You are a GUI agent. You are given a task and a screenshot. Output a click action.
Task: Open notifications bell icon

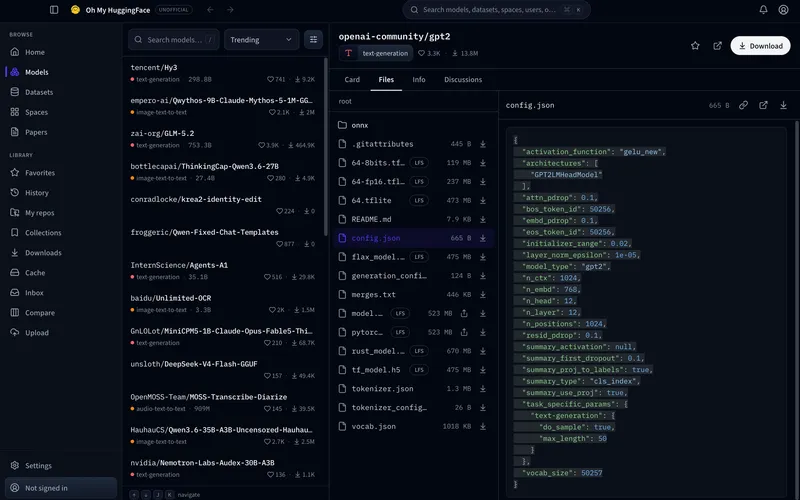coord(763,10)
